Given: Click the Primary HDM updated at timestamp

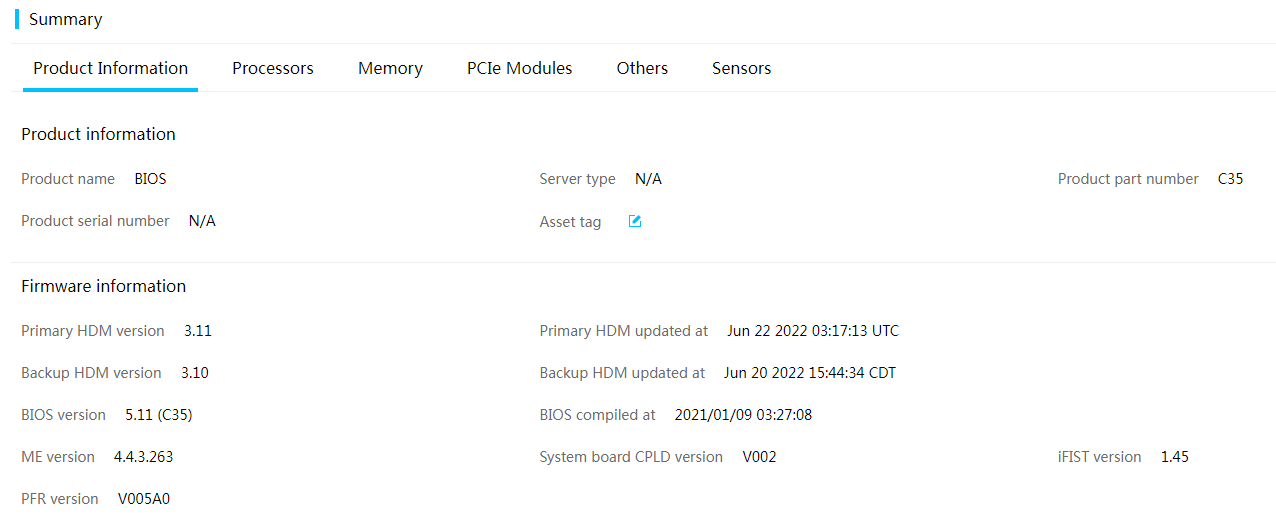Looking at the screenshot, I should tap(813, 331).
